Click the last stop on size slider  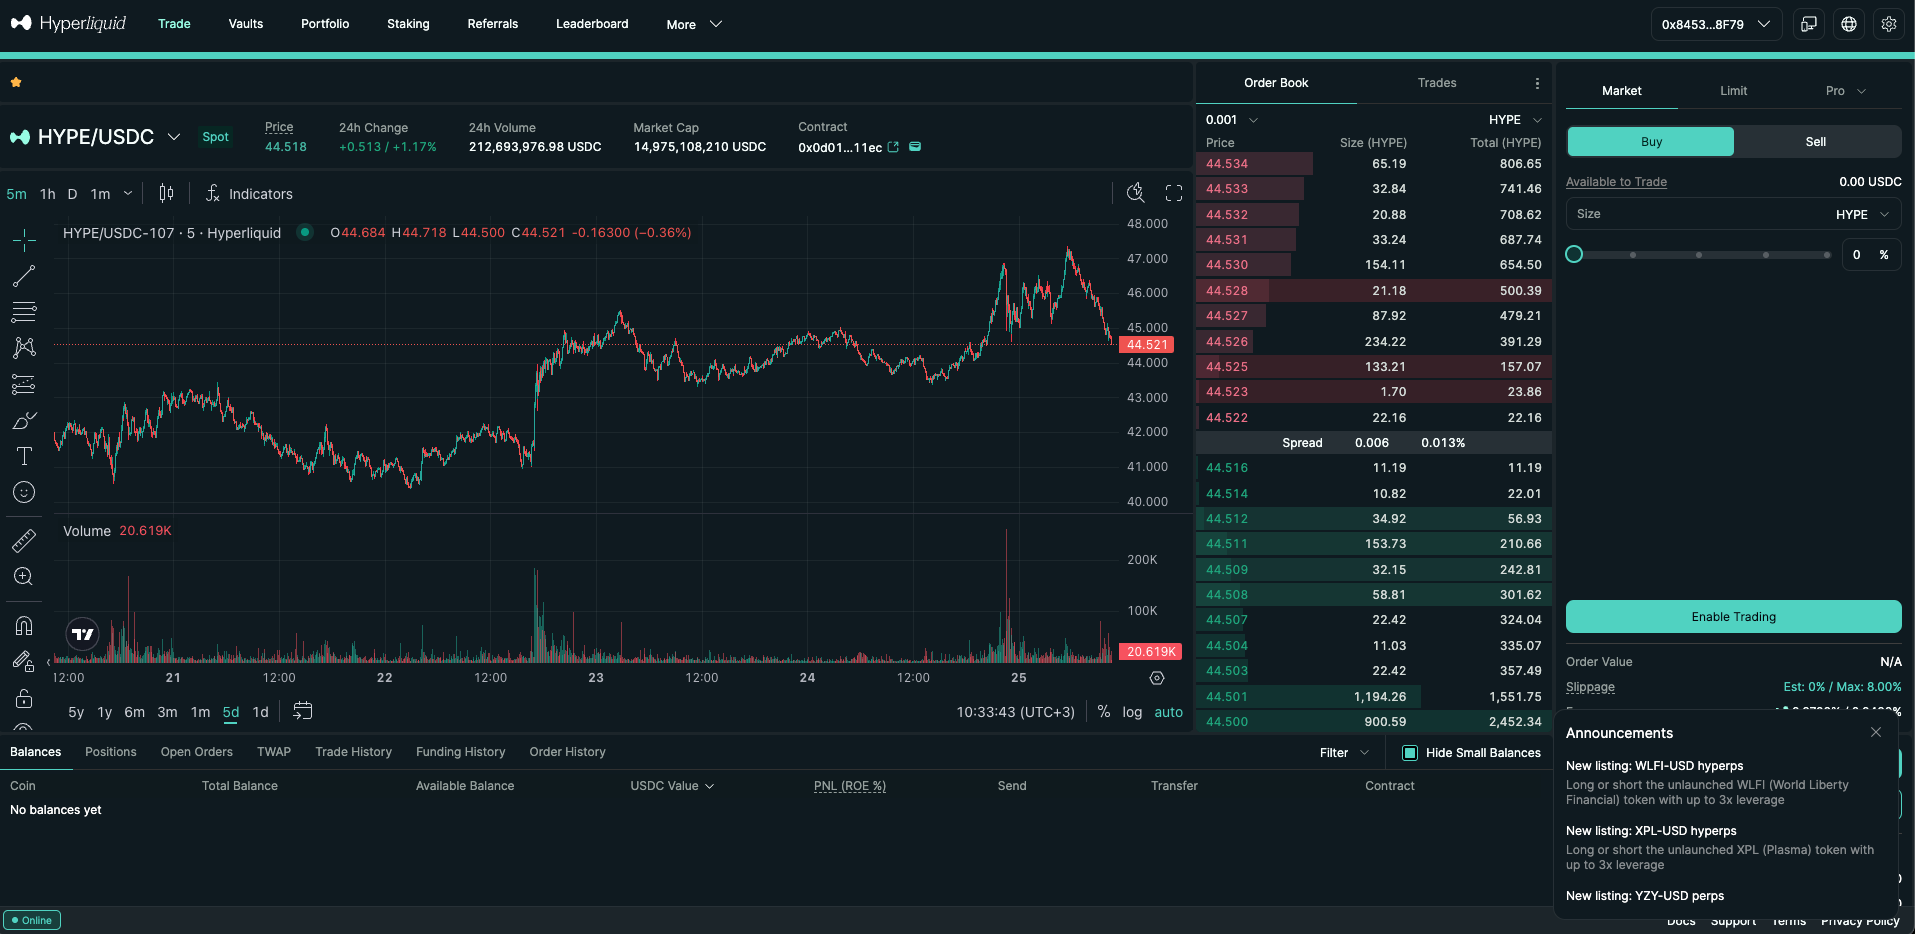coord(1827,255)
